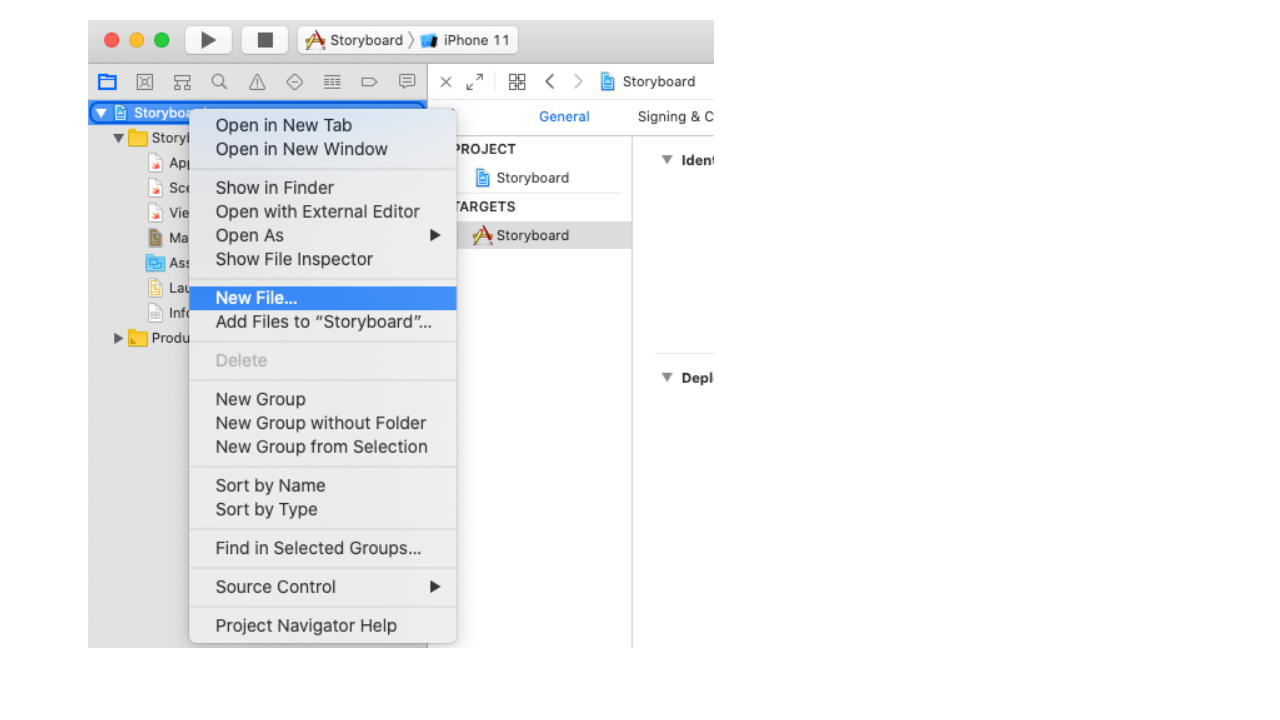The image size is (1280, 720).
Task: Collapse the Identity section disclosure triangle
Action: click(667, 160)
